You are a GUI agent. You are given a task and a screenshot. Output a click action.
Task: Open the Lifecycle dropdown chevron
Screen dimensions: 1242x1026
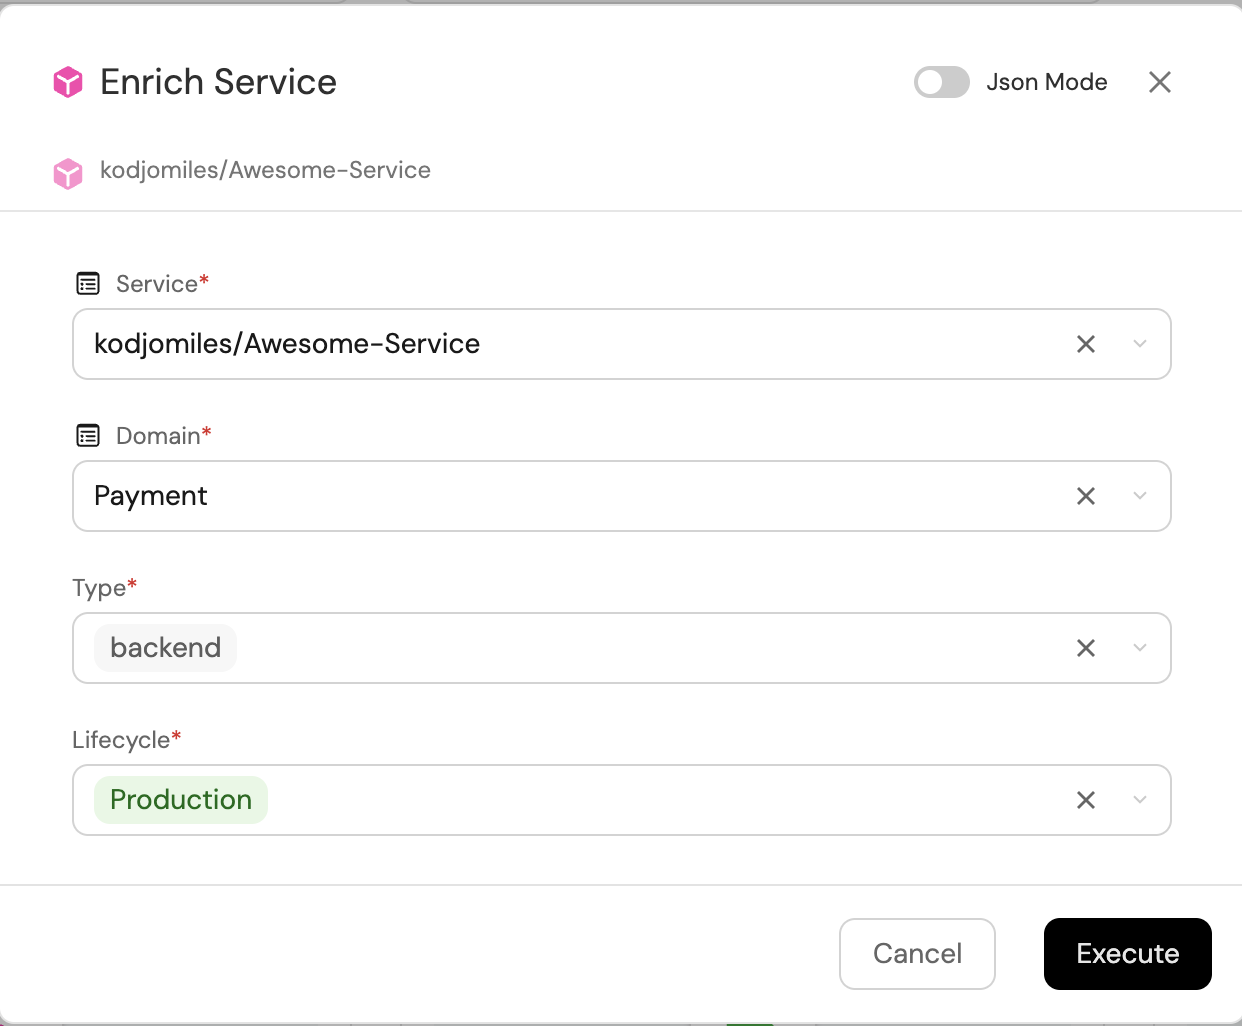1140,800
